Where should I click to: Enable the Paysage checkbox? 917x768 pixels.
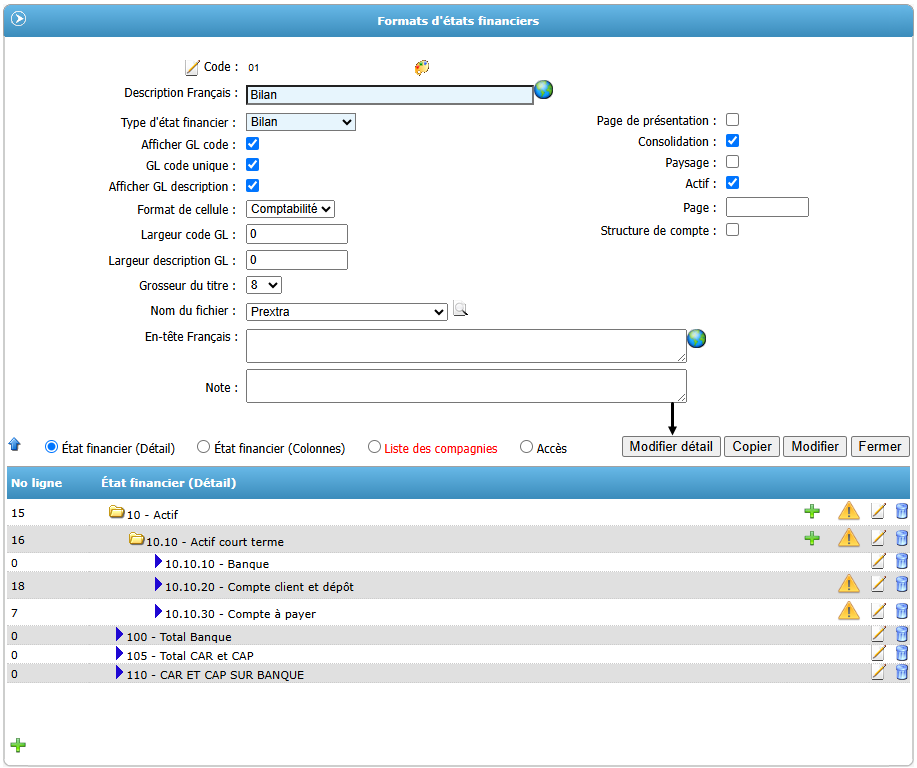(732, 162)
